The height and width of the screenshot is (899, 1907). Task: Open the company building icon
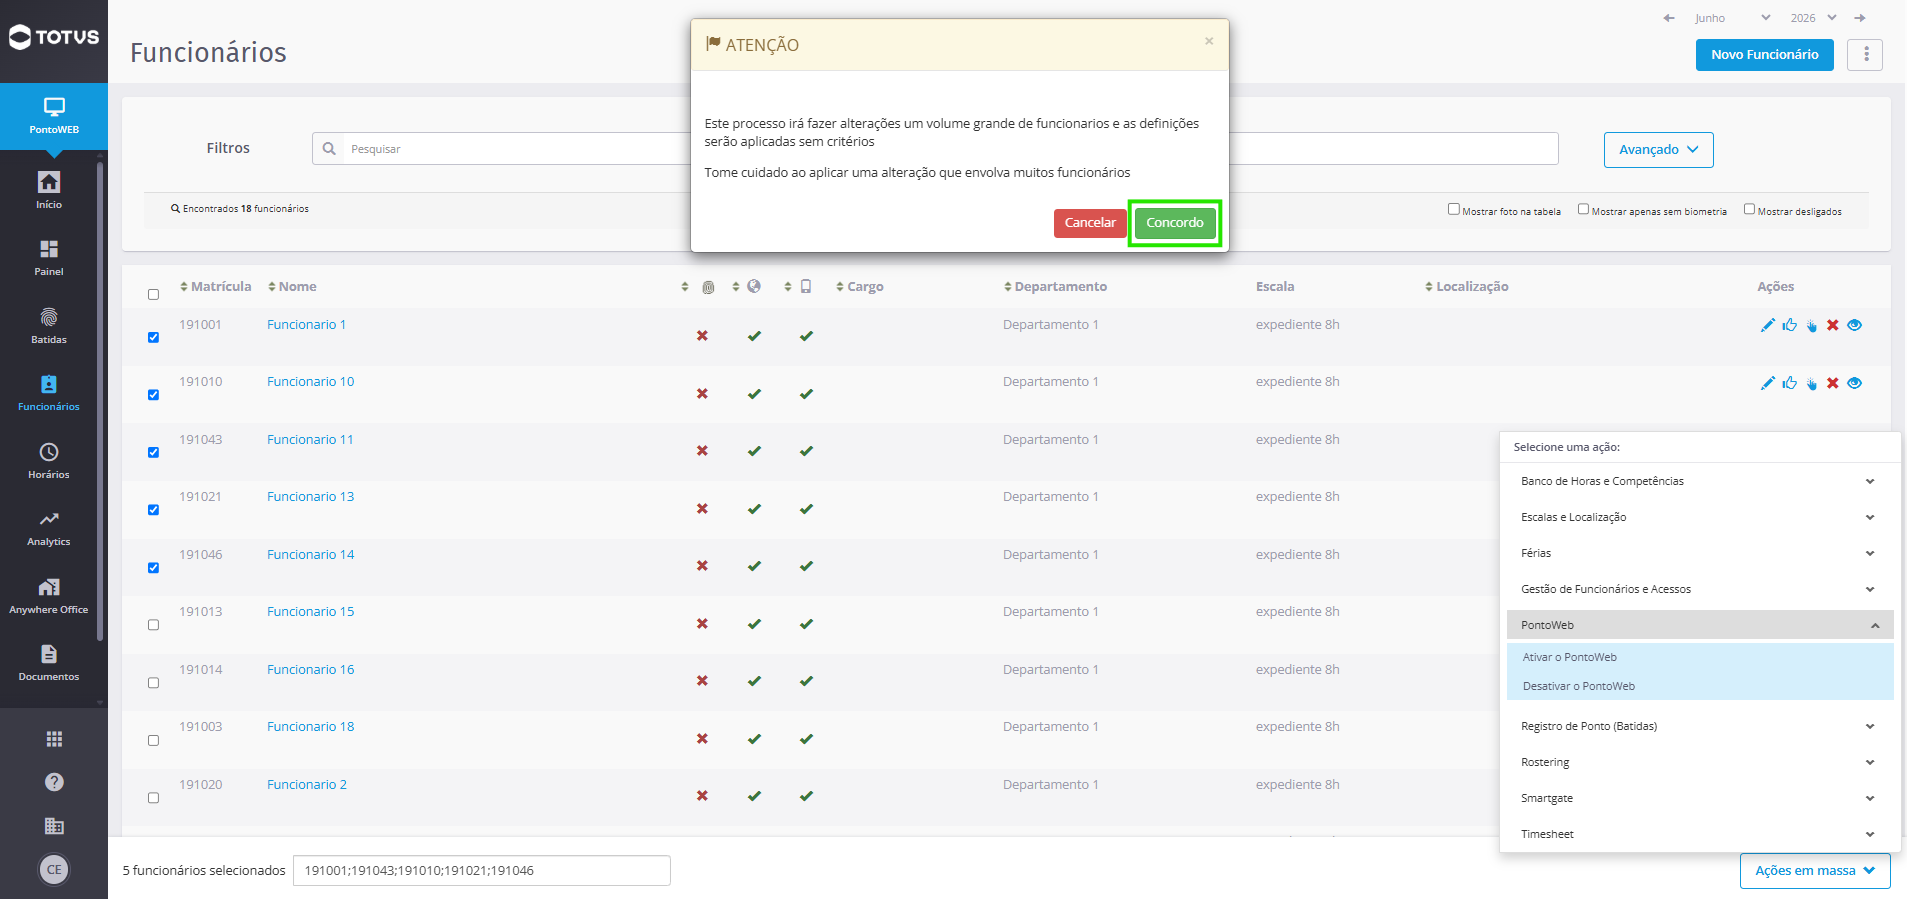pos(54,826)
